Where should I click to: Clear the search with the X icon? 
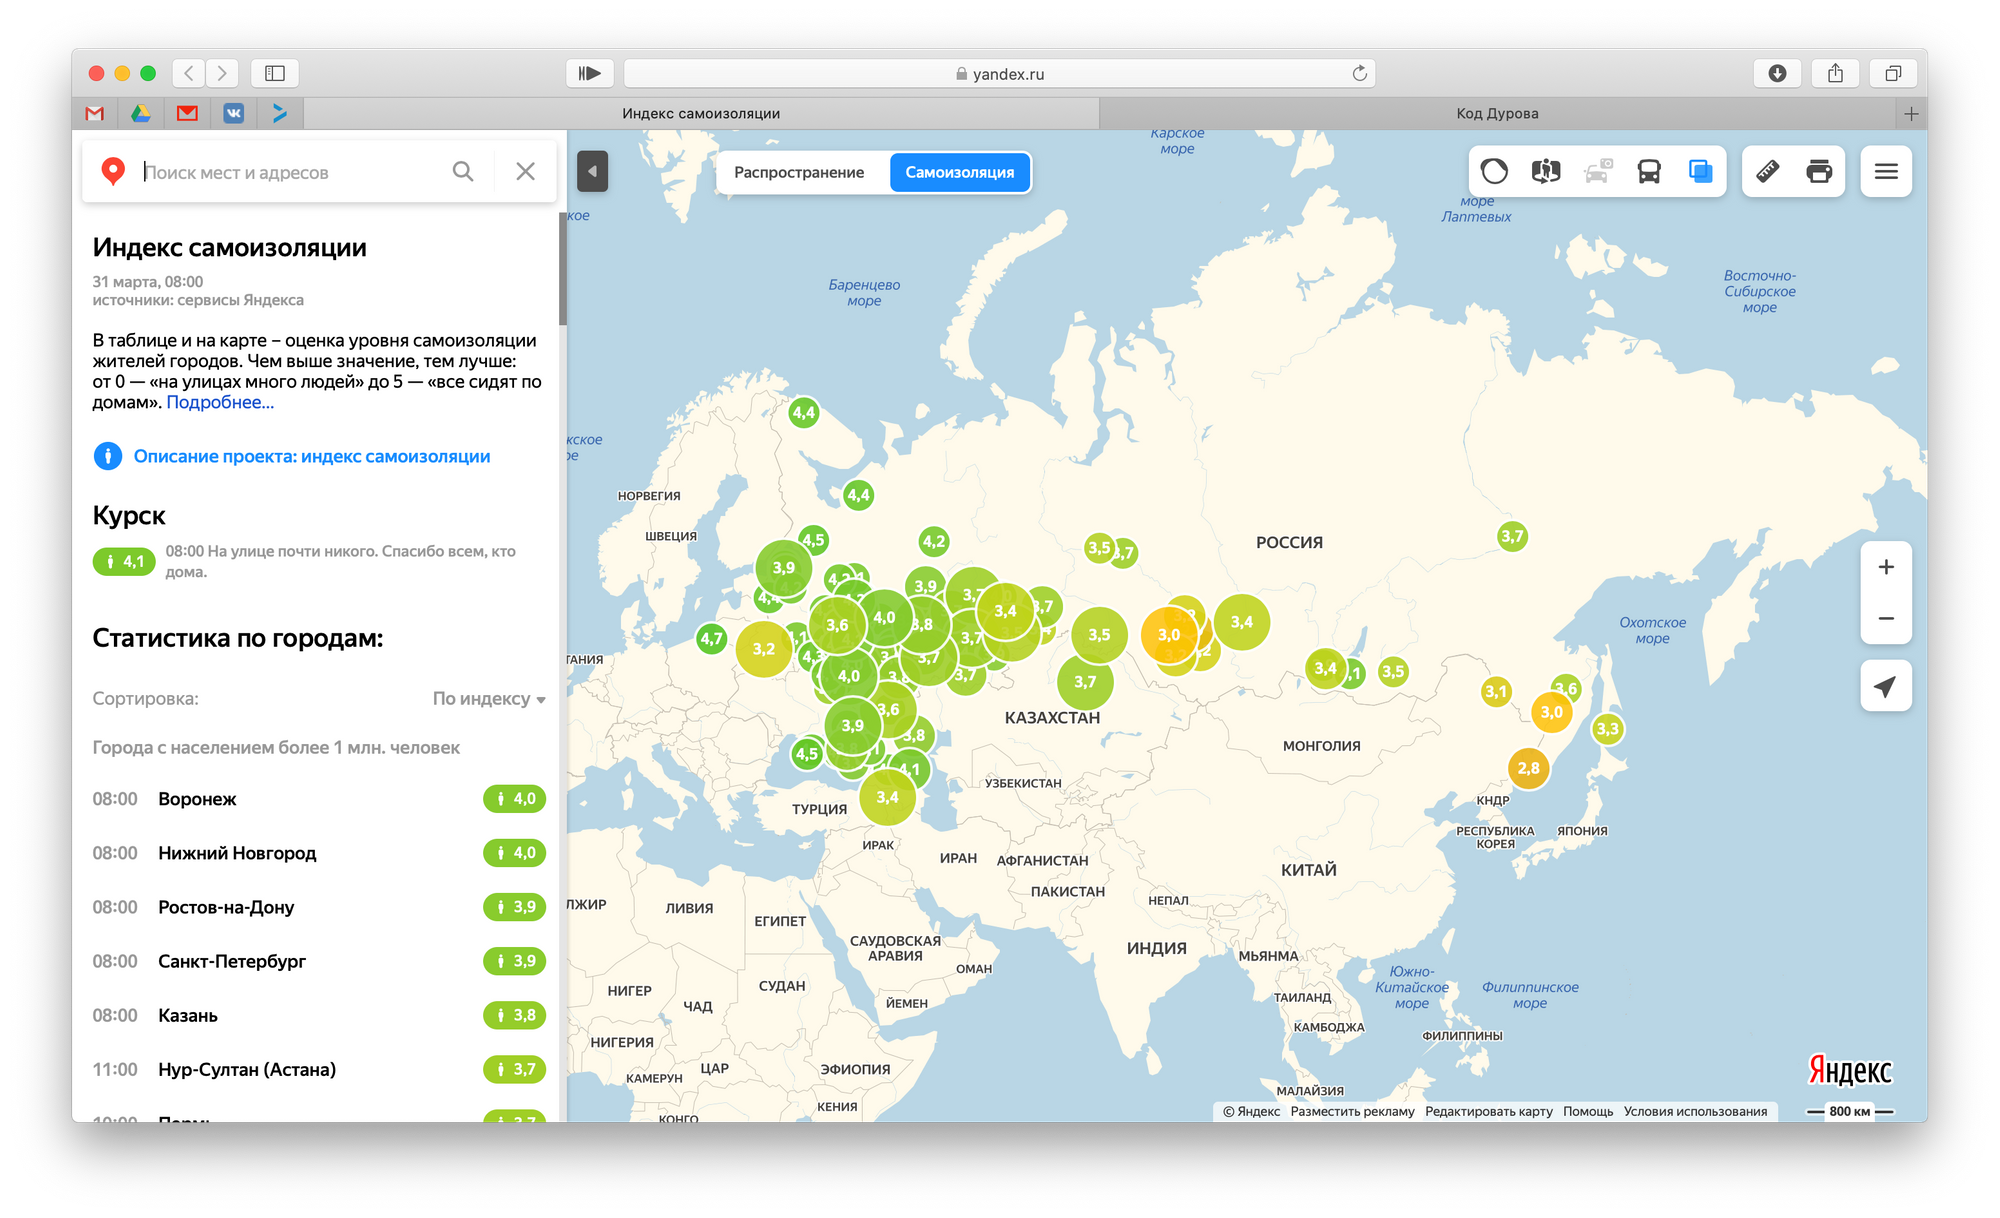(x=525, y=172)
